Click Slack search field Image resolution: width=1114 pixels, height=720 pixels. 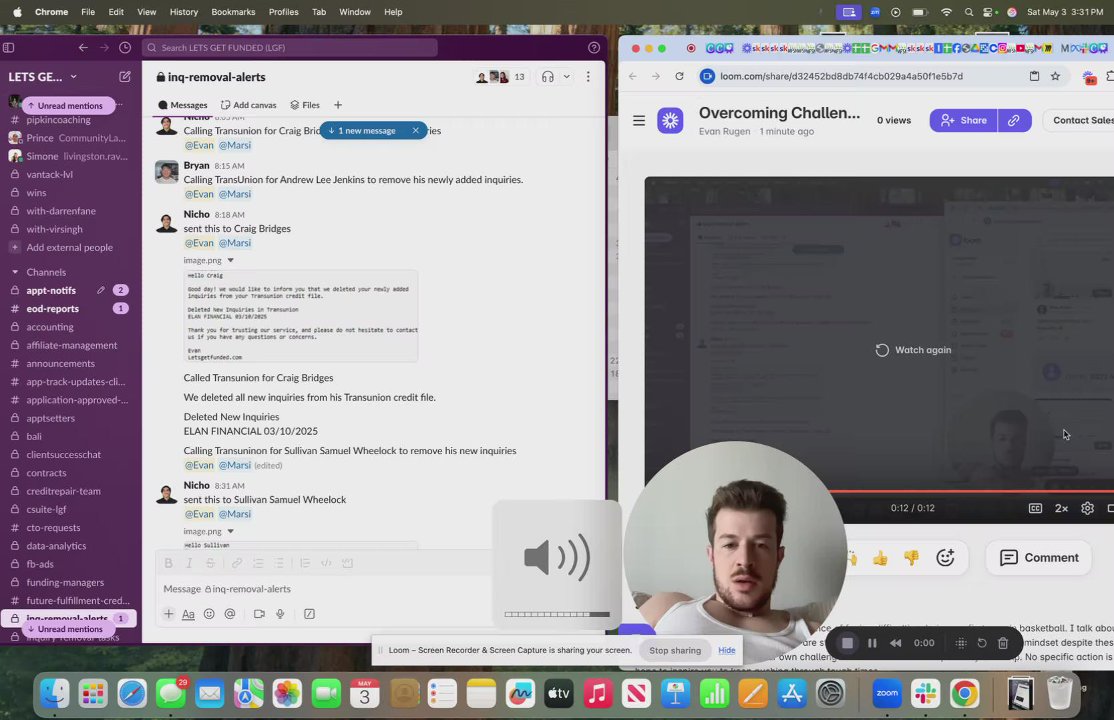tap(290, 48)
